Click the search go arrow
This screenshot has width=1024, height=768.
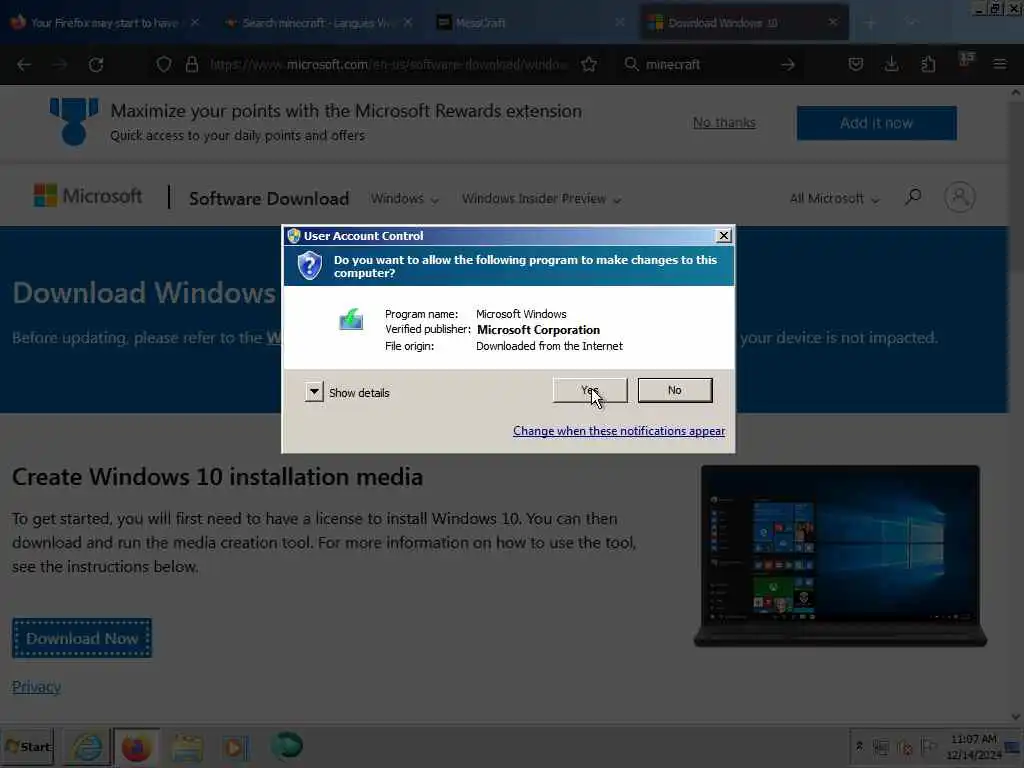(x=788, y=65)
